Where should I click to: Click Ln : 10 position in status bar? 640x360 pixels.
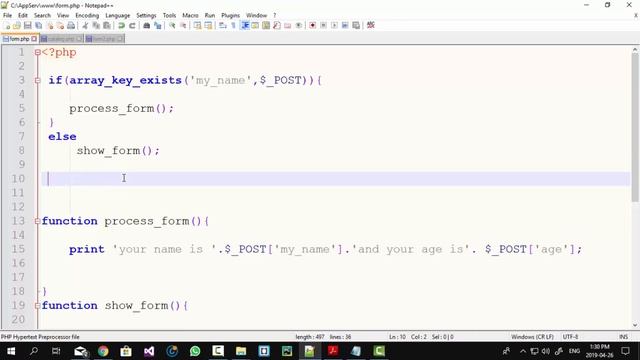[397, 337]
